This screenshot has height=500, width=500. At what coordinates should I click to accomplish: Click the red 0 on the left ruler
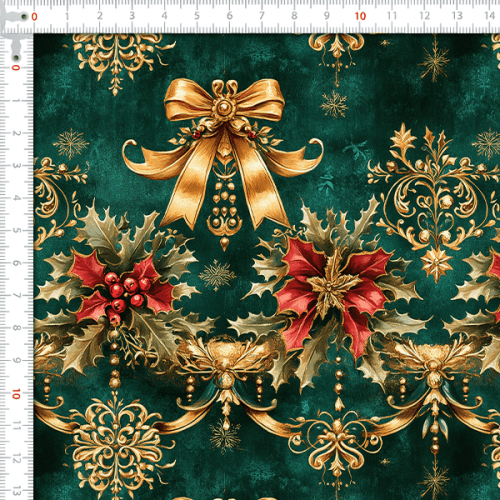(16, 68)
